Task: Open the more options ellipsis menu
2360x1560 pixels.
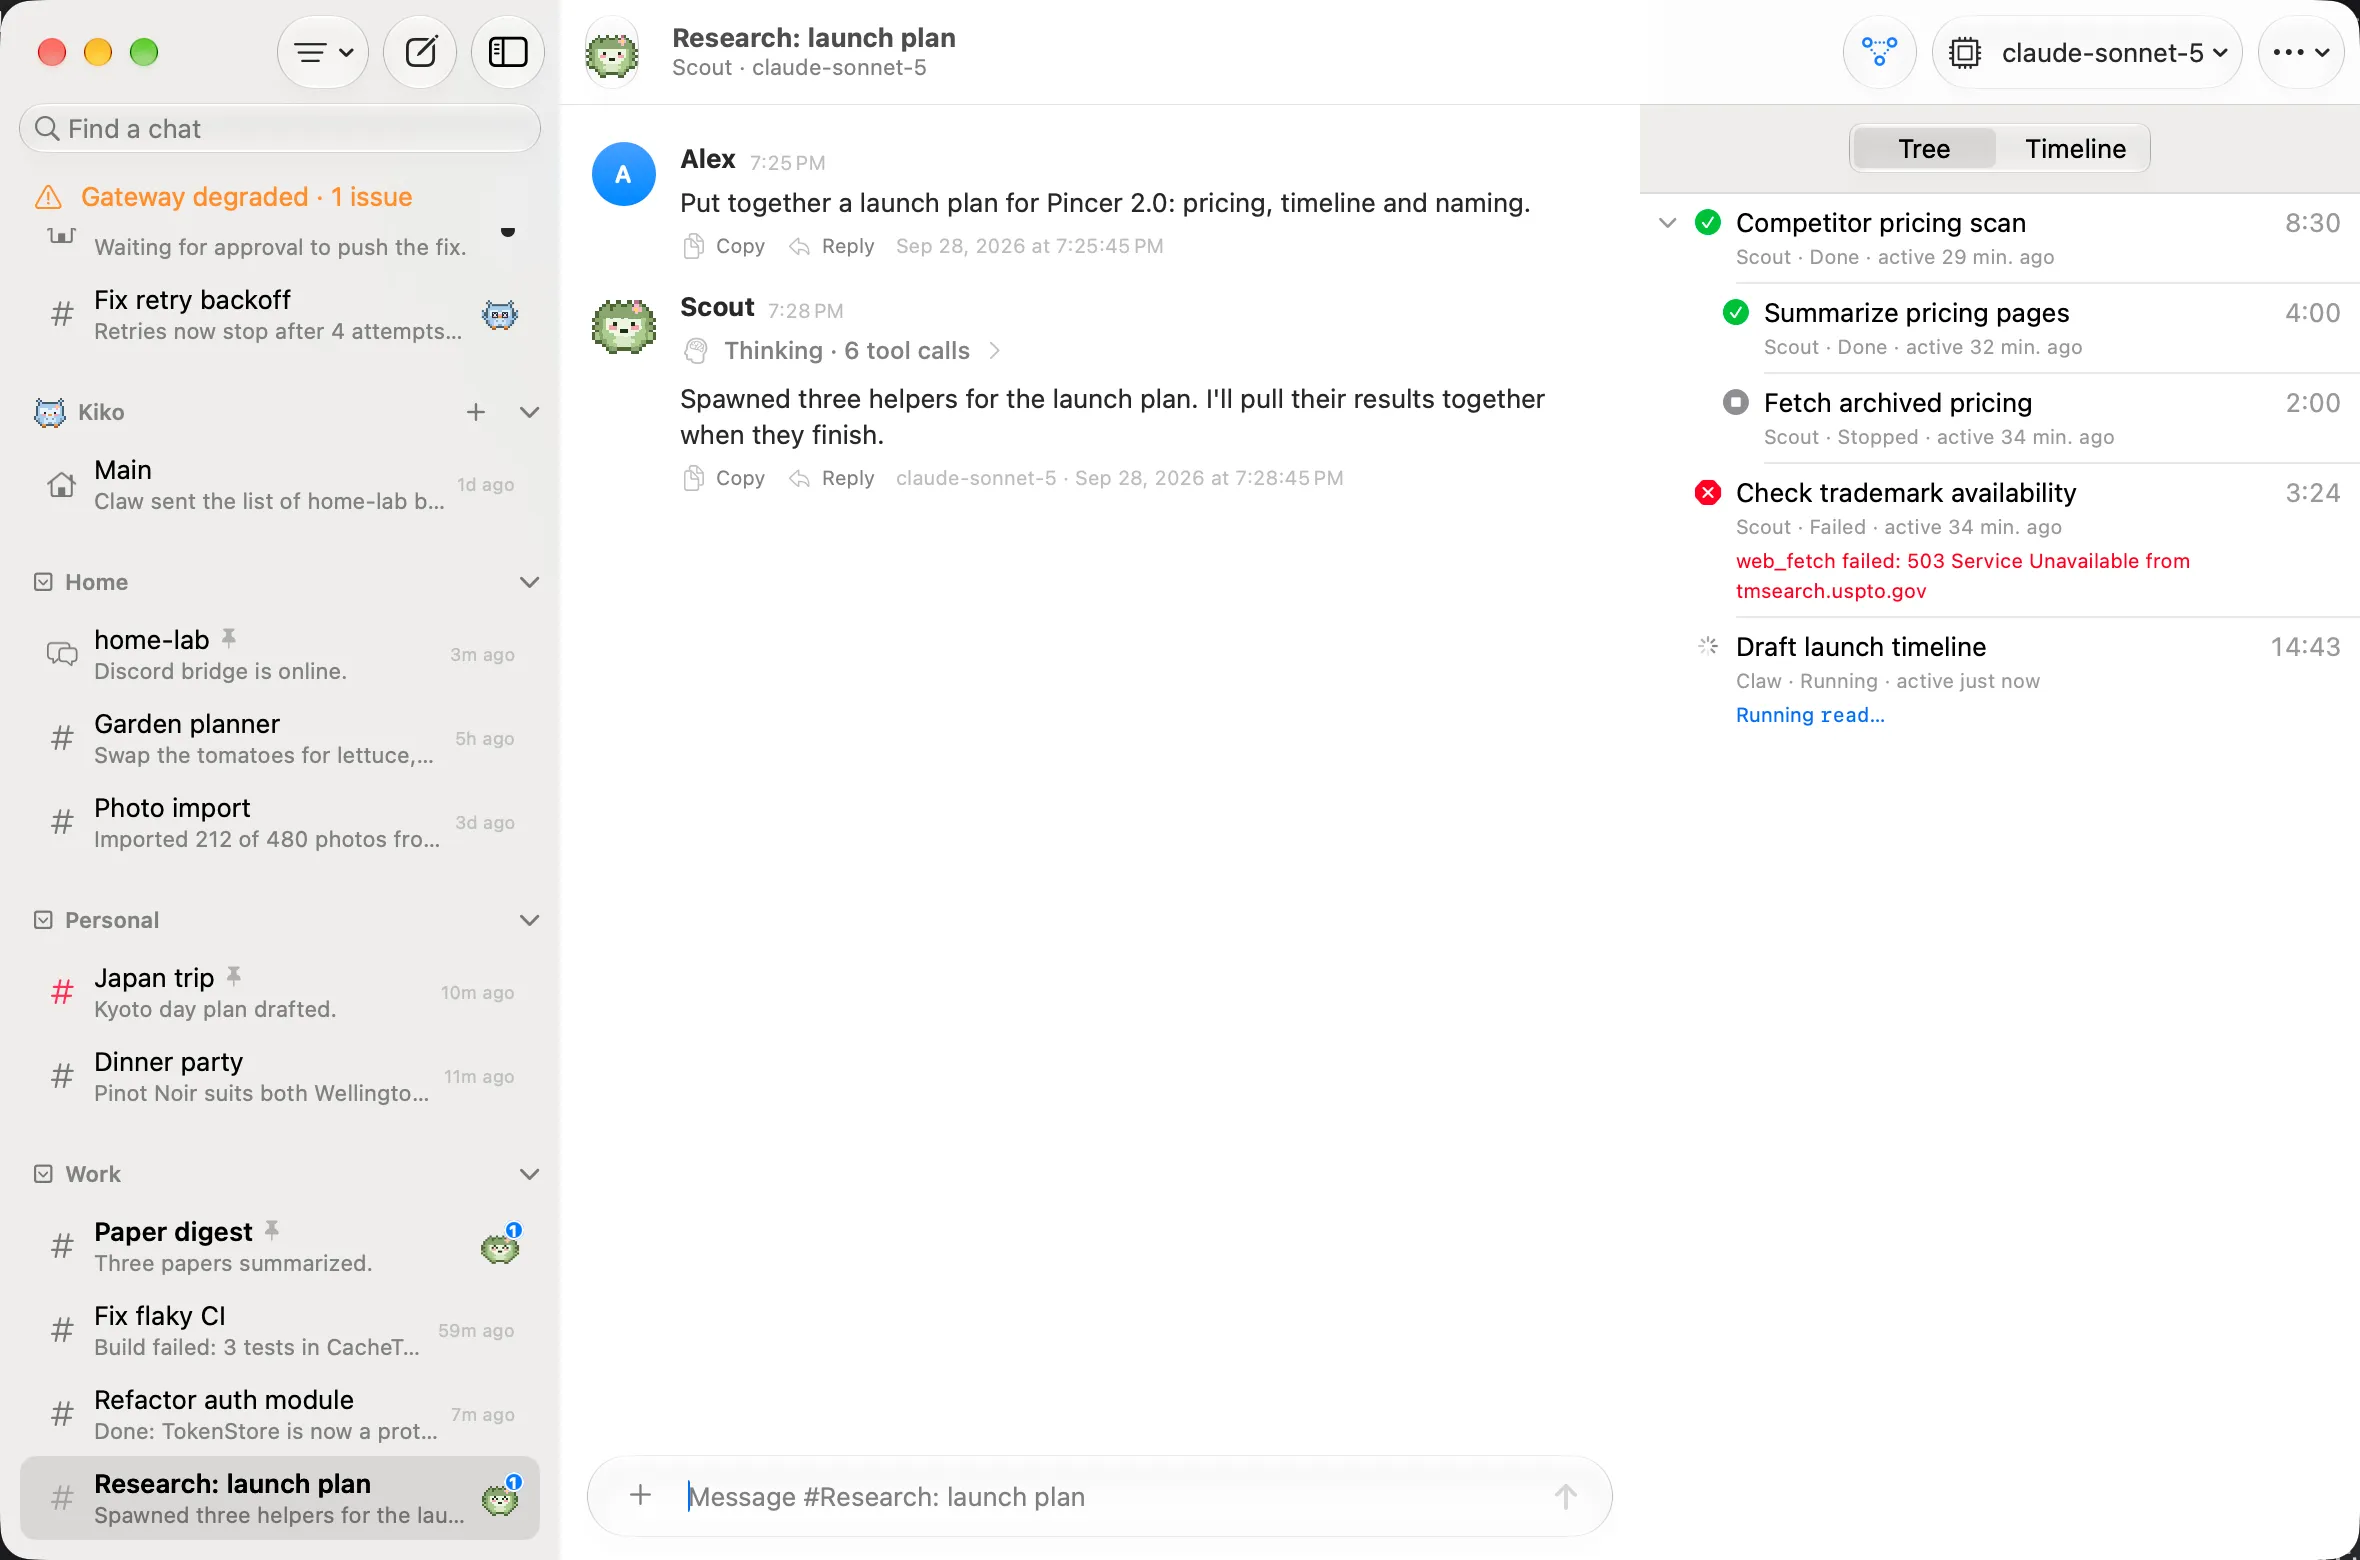Action: [2301, 52]
